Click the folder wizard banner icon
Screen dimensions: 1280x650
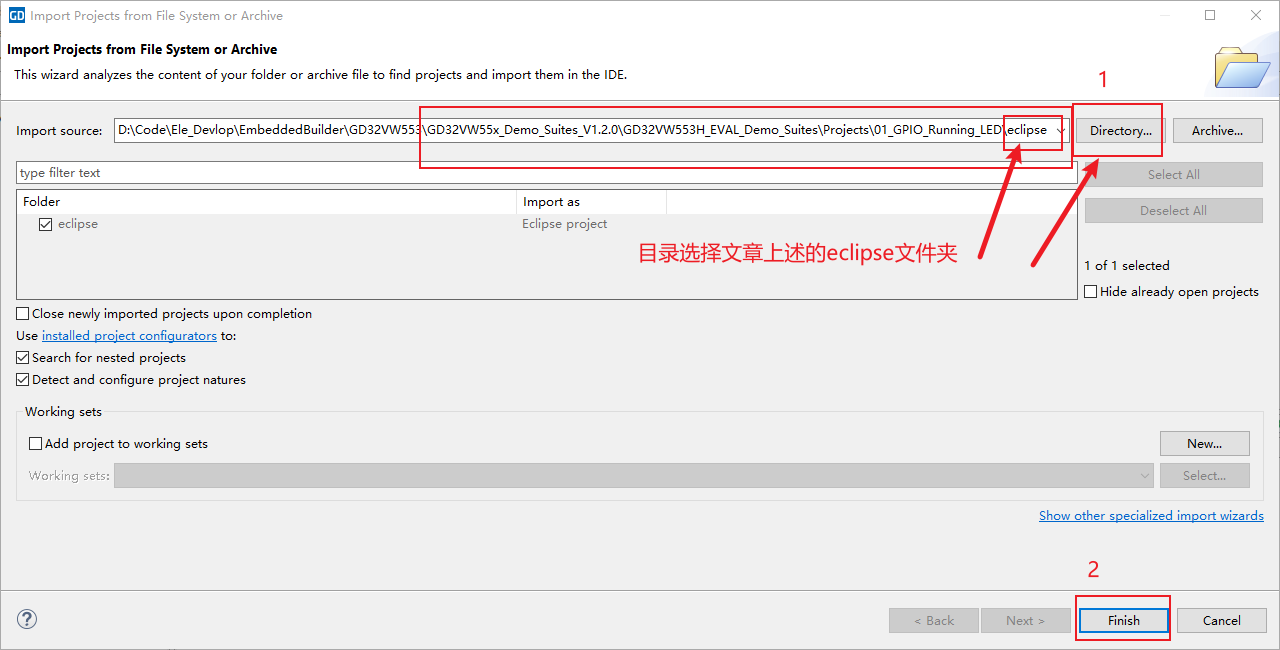pyautogui.click(x=1241, y=67)
